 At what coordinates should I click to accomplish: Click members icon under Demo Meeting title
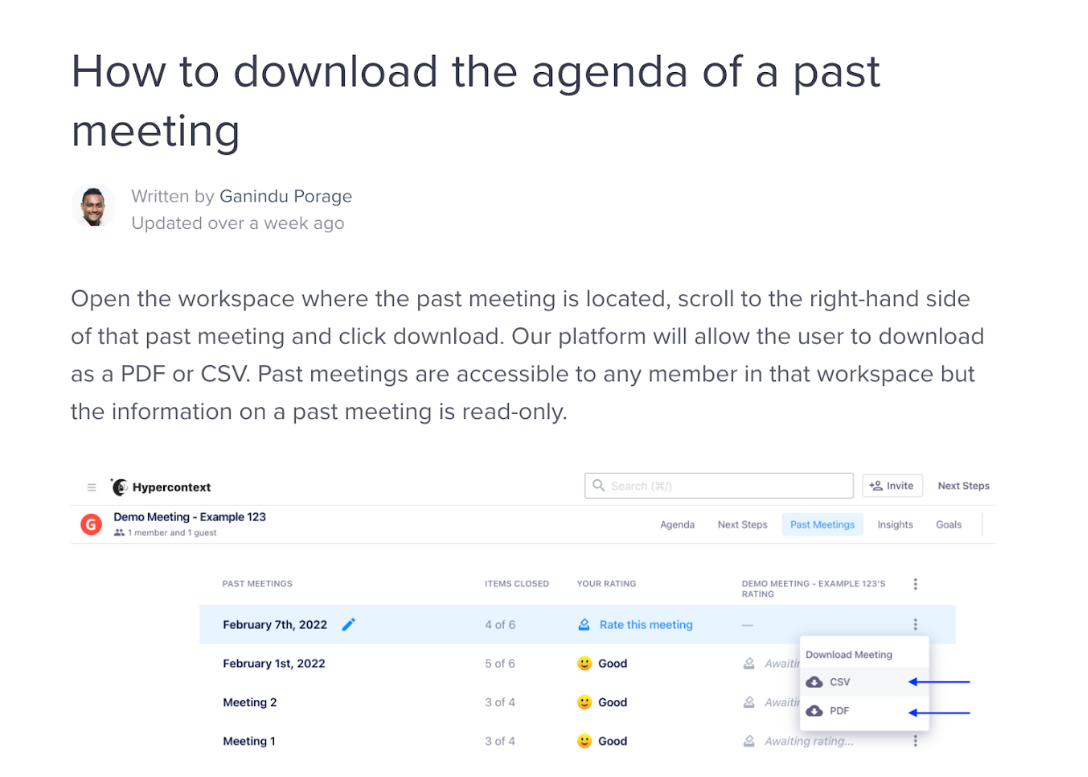tap(119, 533)
